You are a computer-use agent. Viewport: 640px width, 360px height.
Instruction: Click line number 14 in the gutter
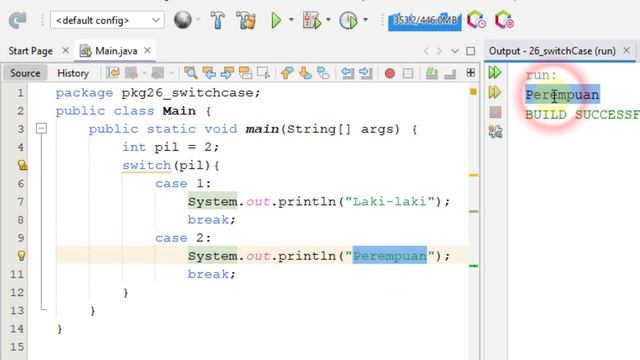coord(17,329)
